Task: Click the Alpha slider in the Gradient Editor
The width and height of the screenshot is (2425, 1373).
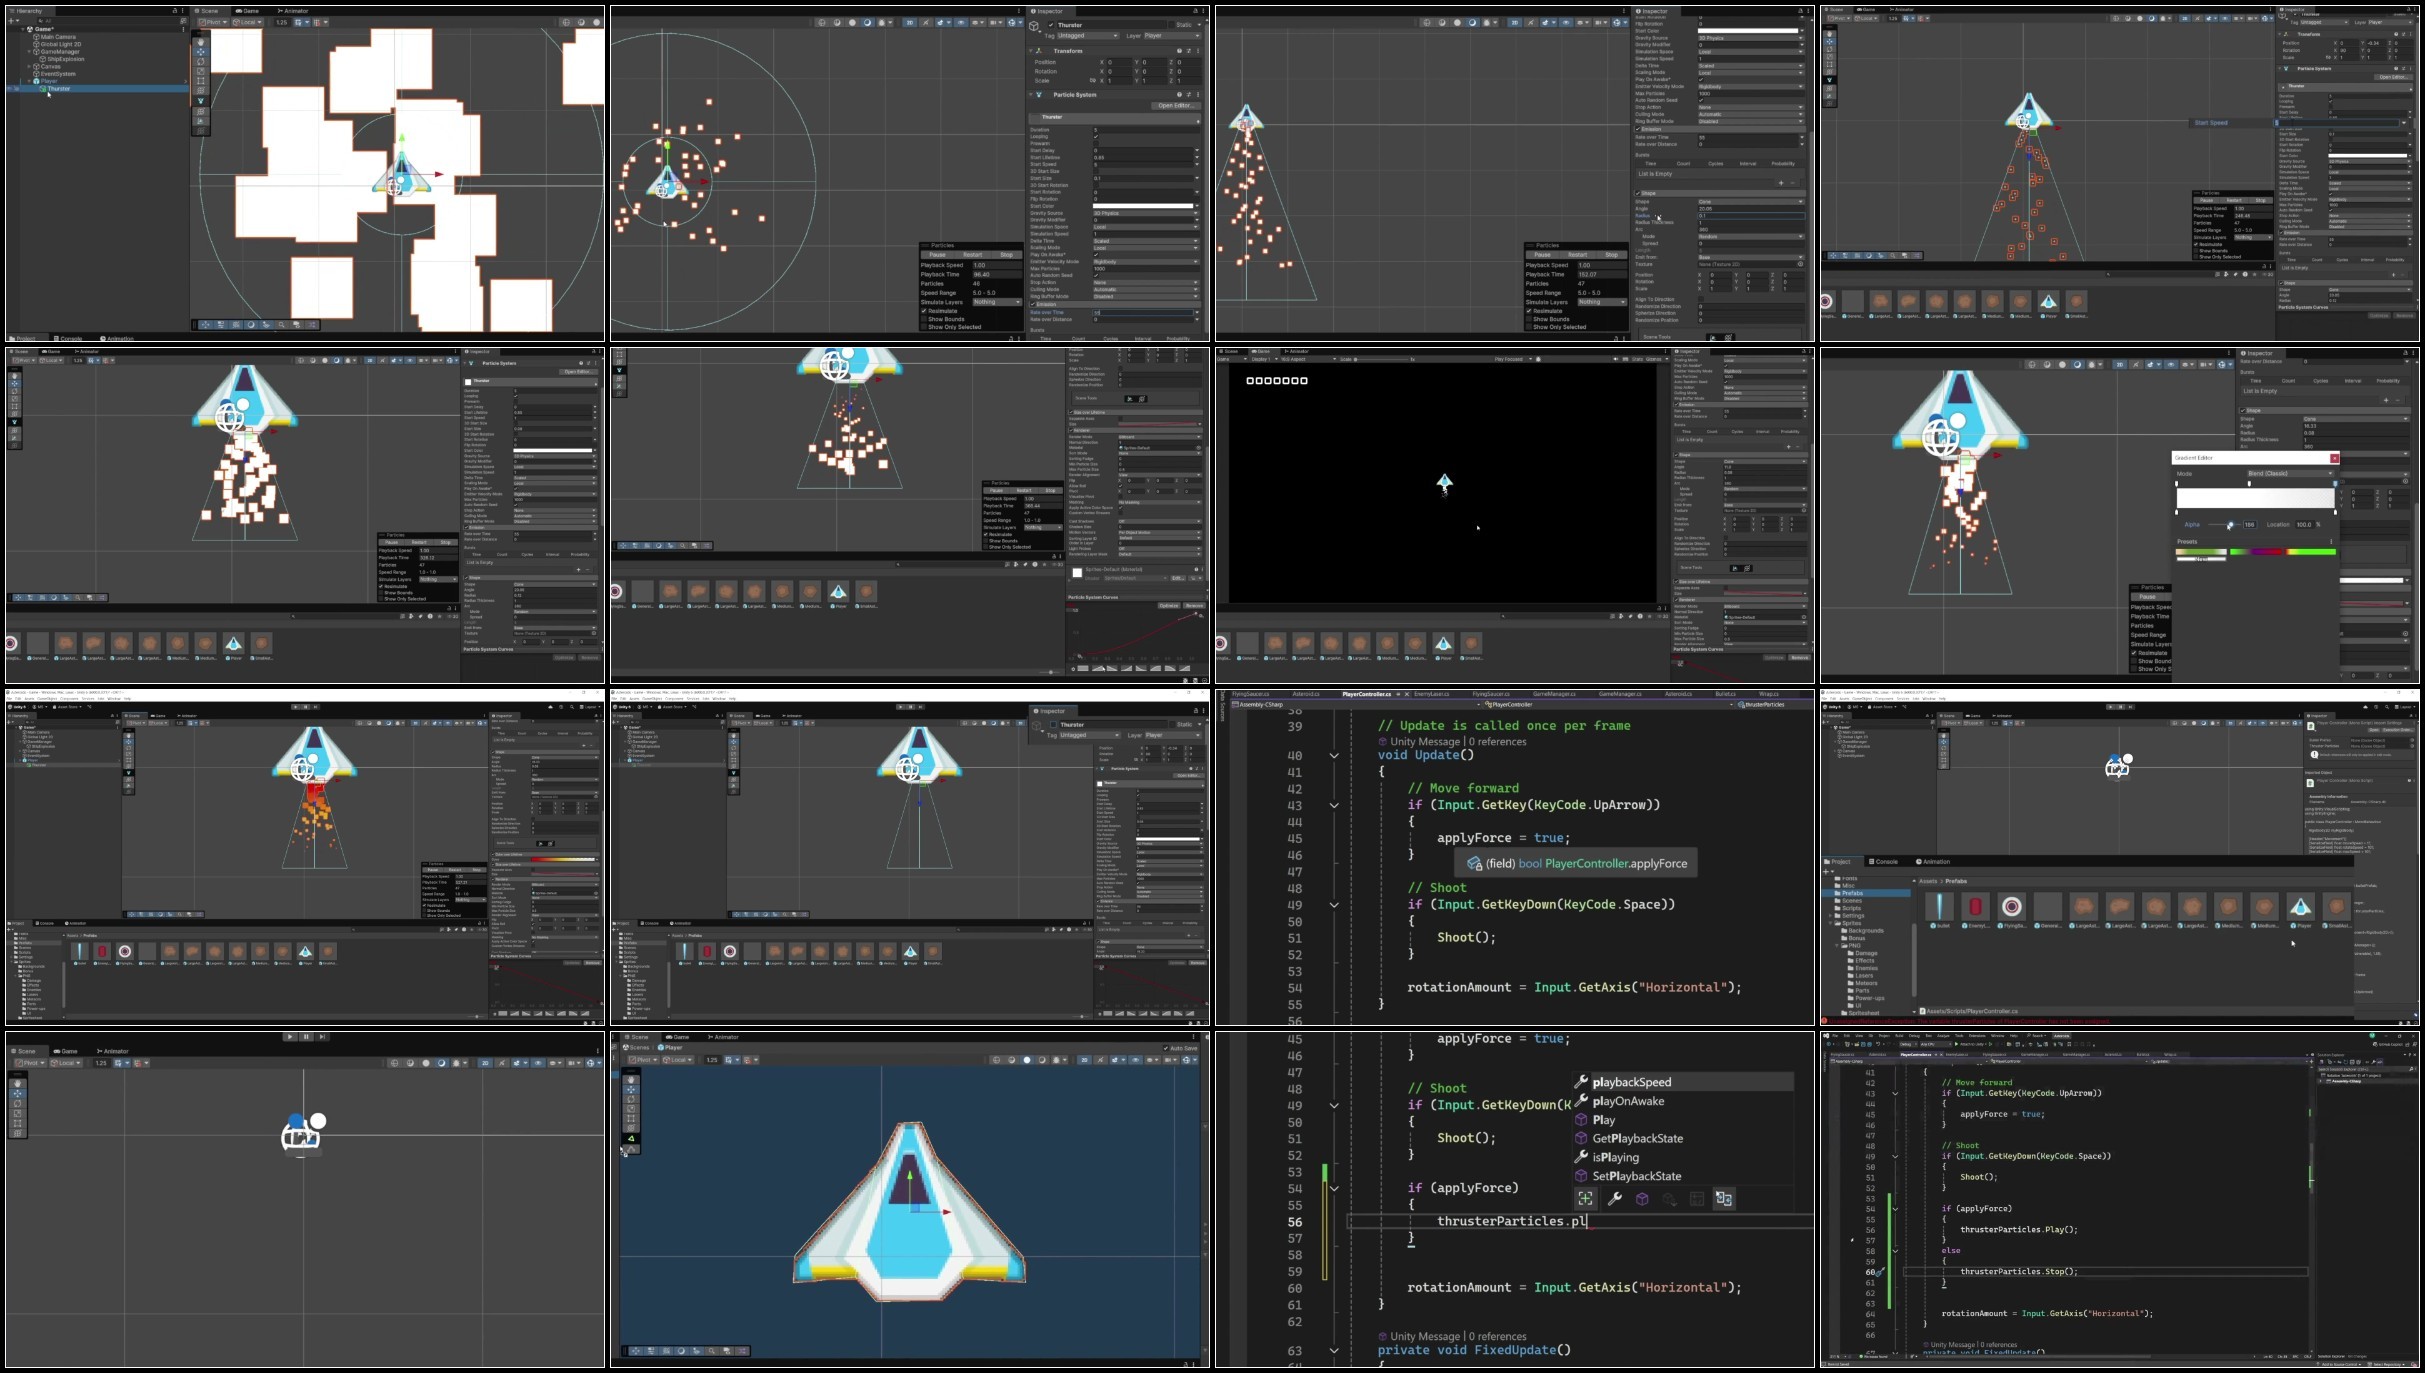Action: [2222, 525]
